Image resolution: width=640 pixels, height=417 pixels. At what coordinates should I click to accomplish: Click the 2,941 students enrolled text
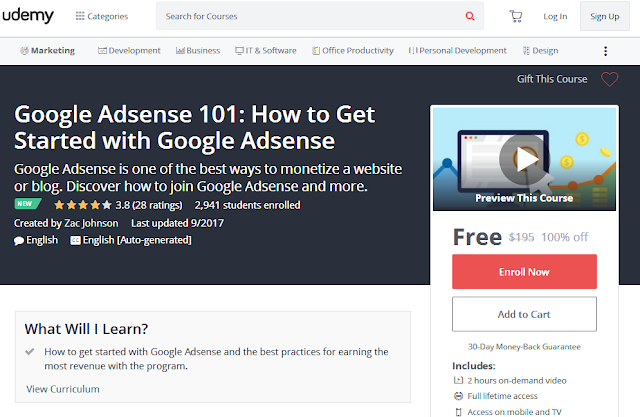tap(247, 205)
